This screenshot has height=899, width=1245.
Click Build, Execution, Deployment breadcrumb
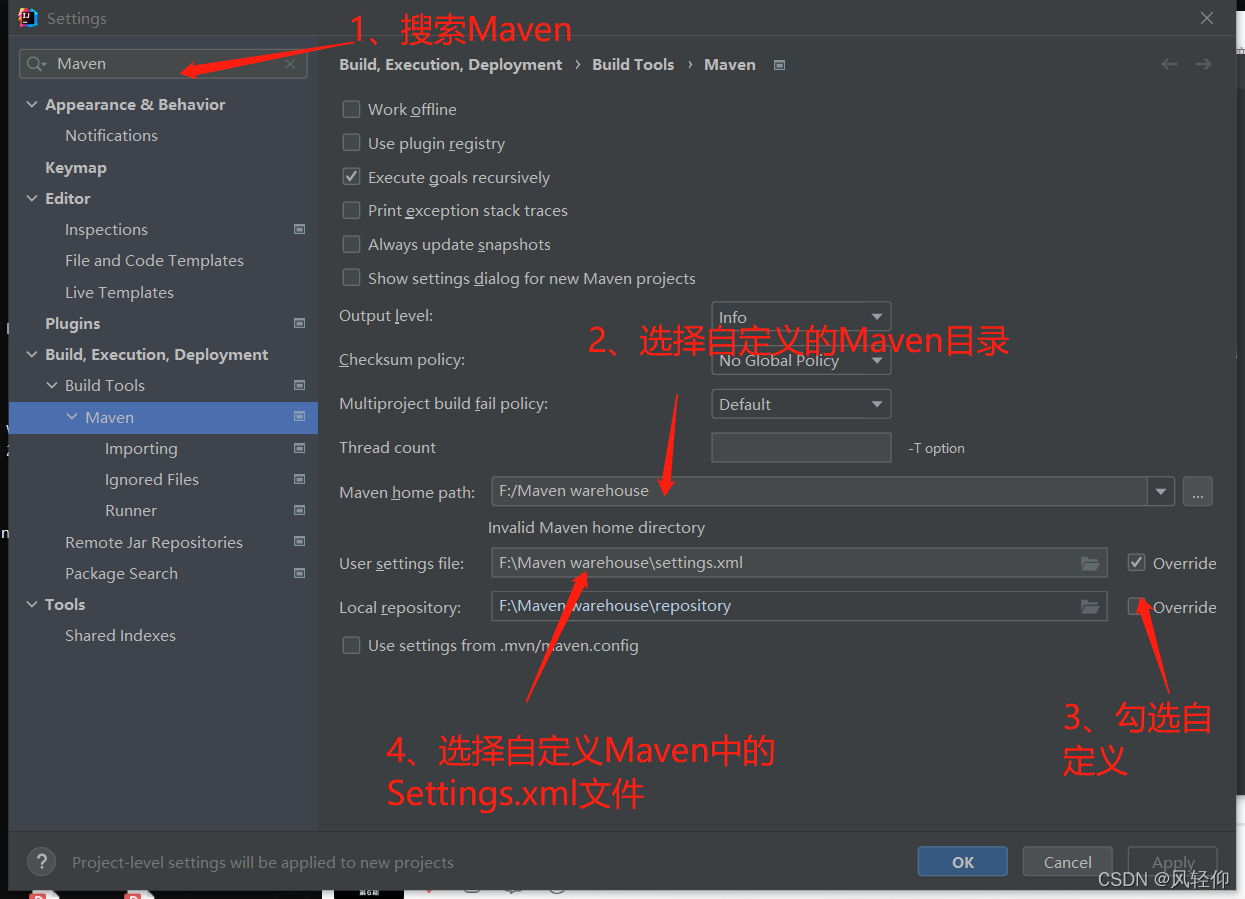click(x=450, y=64)
